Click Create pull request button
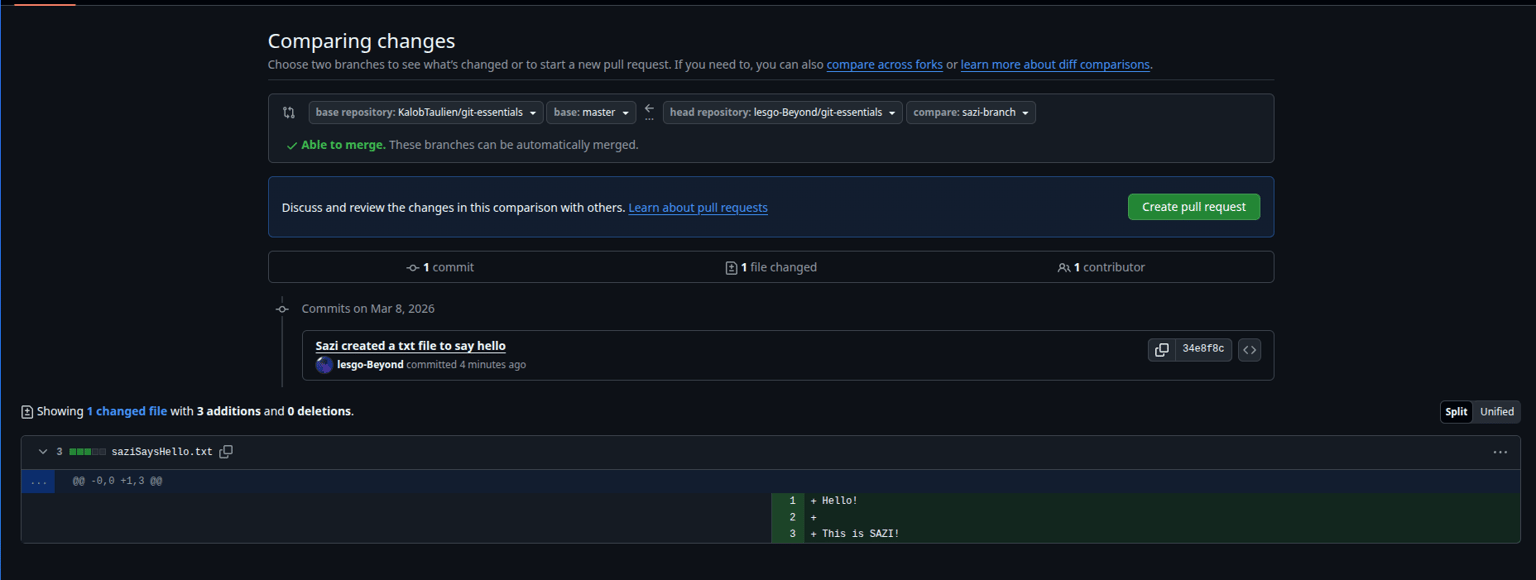1536x580 pixels. coord(1194,207)
